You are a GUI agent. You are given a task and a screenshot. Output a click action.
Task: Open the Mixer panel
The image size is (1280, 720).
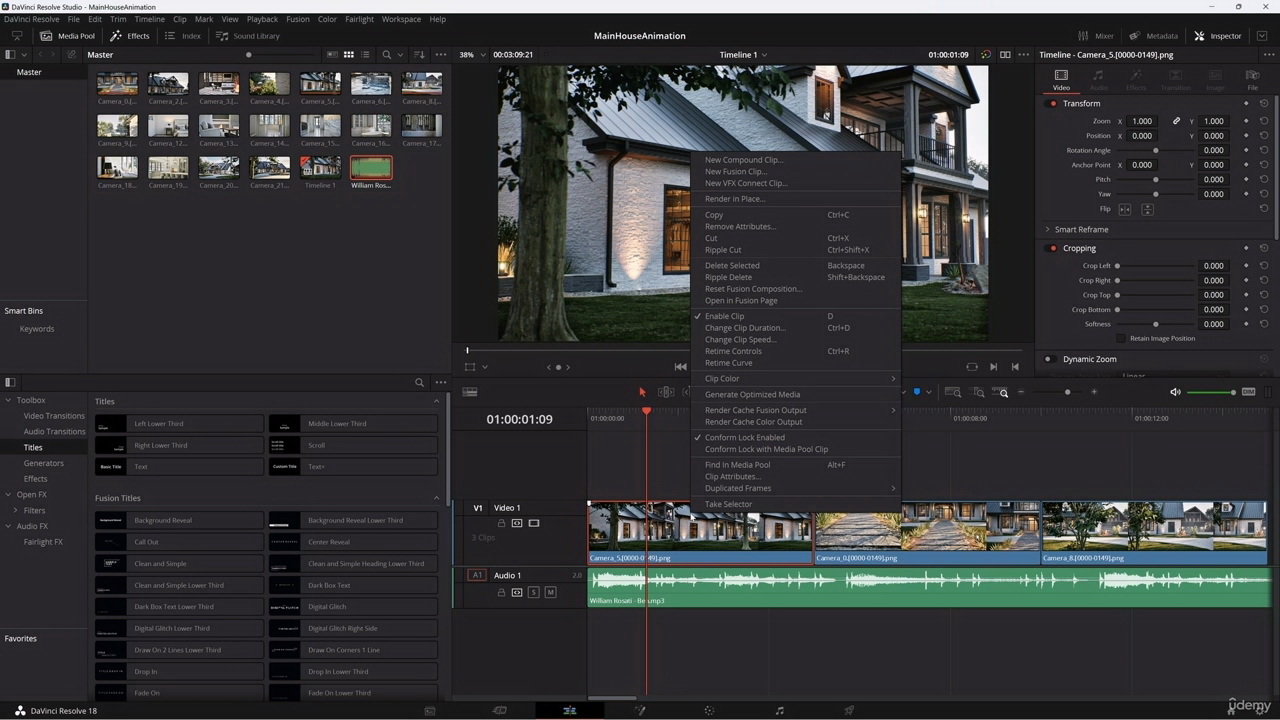tap(1096, 36)
